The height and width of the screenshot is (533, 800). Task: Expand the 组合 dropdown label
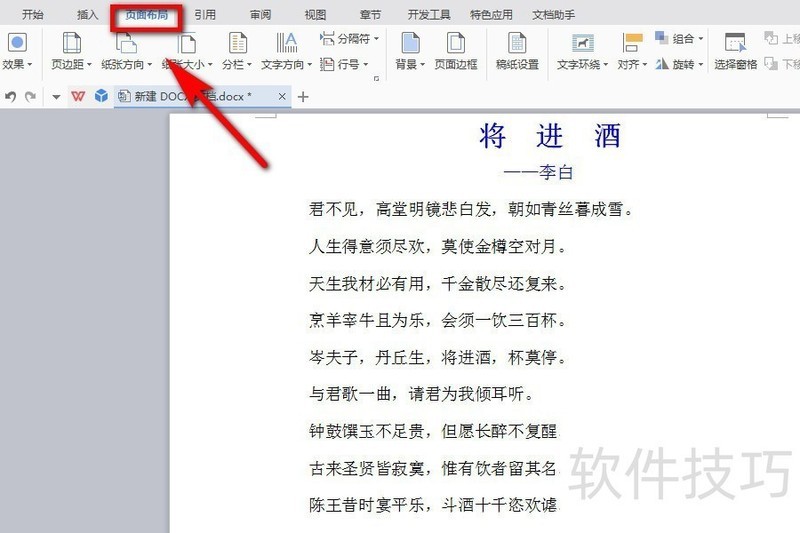pos(688,38)
